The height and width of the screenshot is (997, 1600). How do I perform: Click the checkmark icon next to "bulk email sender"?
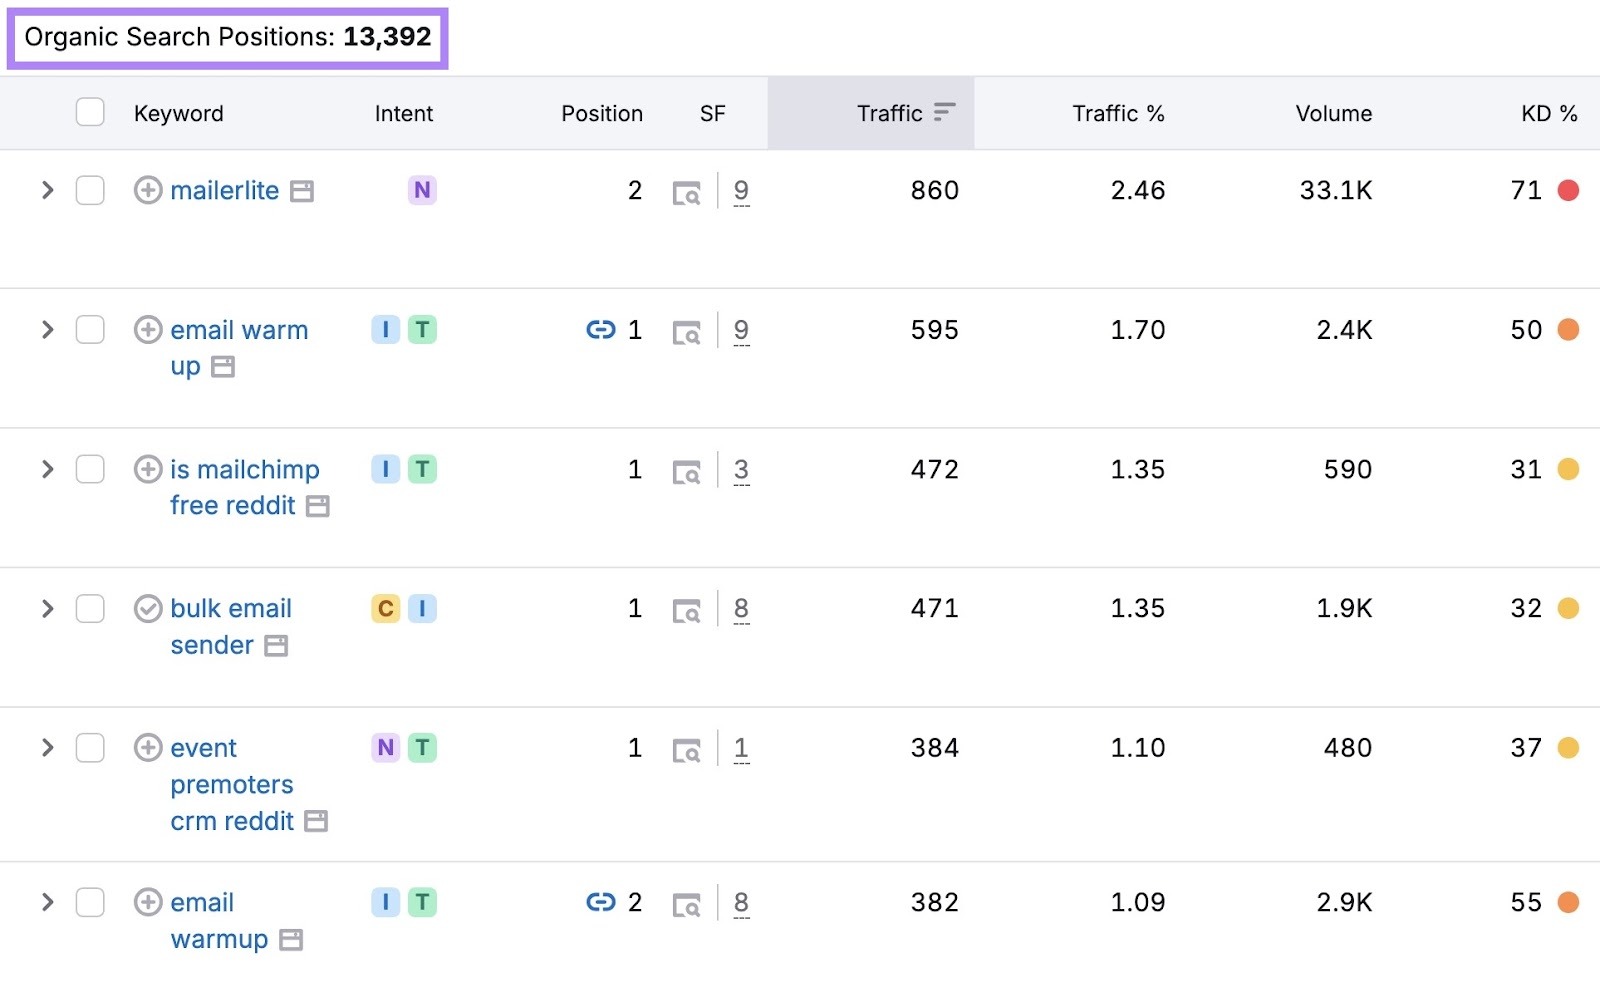point(148,608)
